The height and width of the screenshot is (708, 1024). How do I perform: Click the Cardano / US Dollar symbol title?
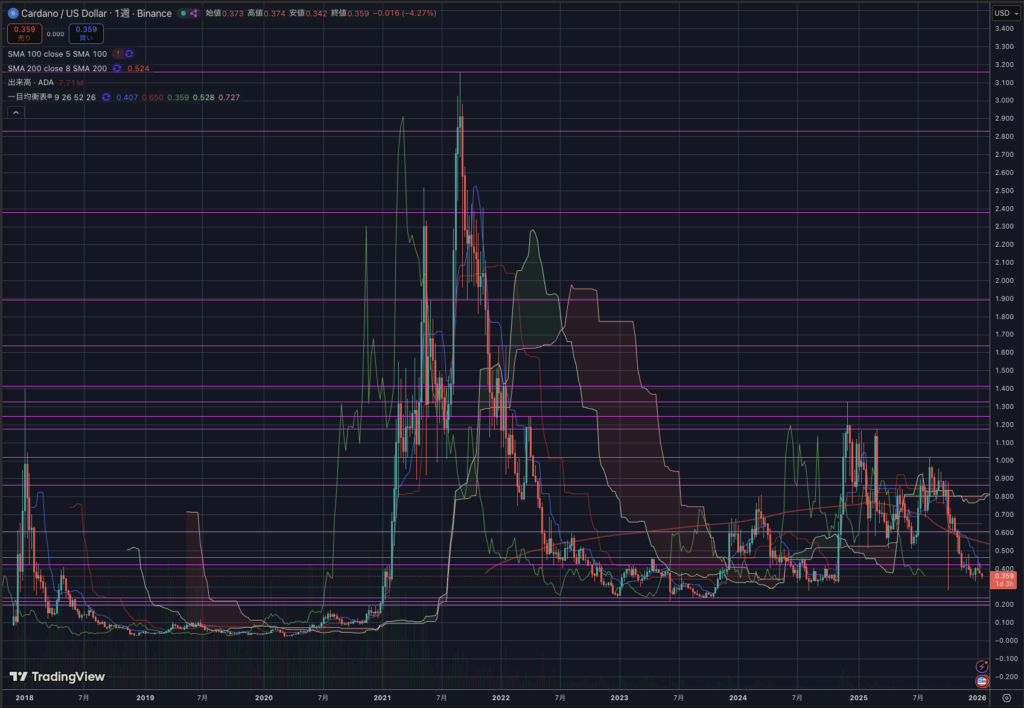tap(60, 13)
